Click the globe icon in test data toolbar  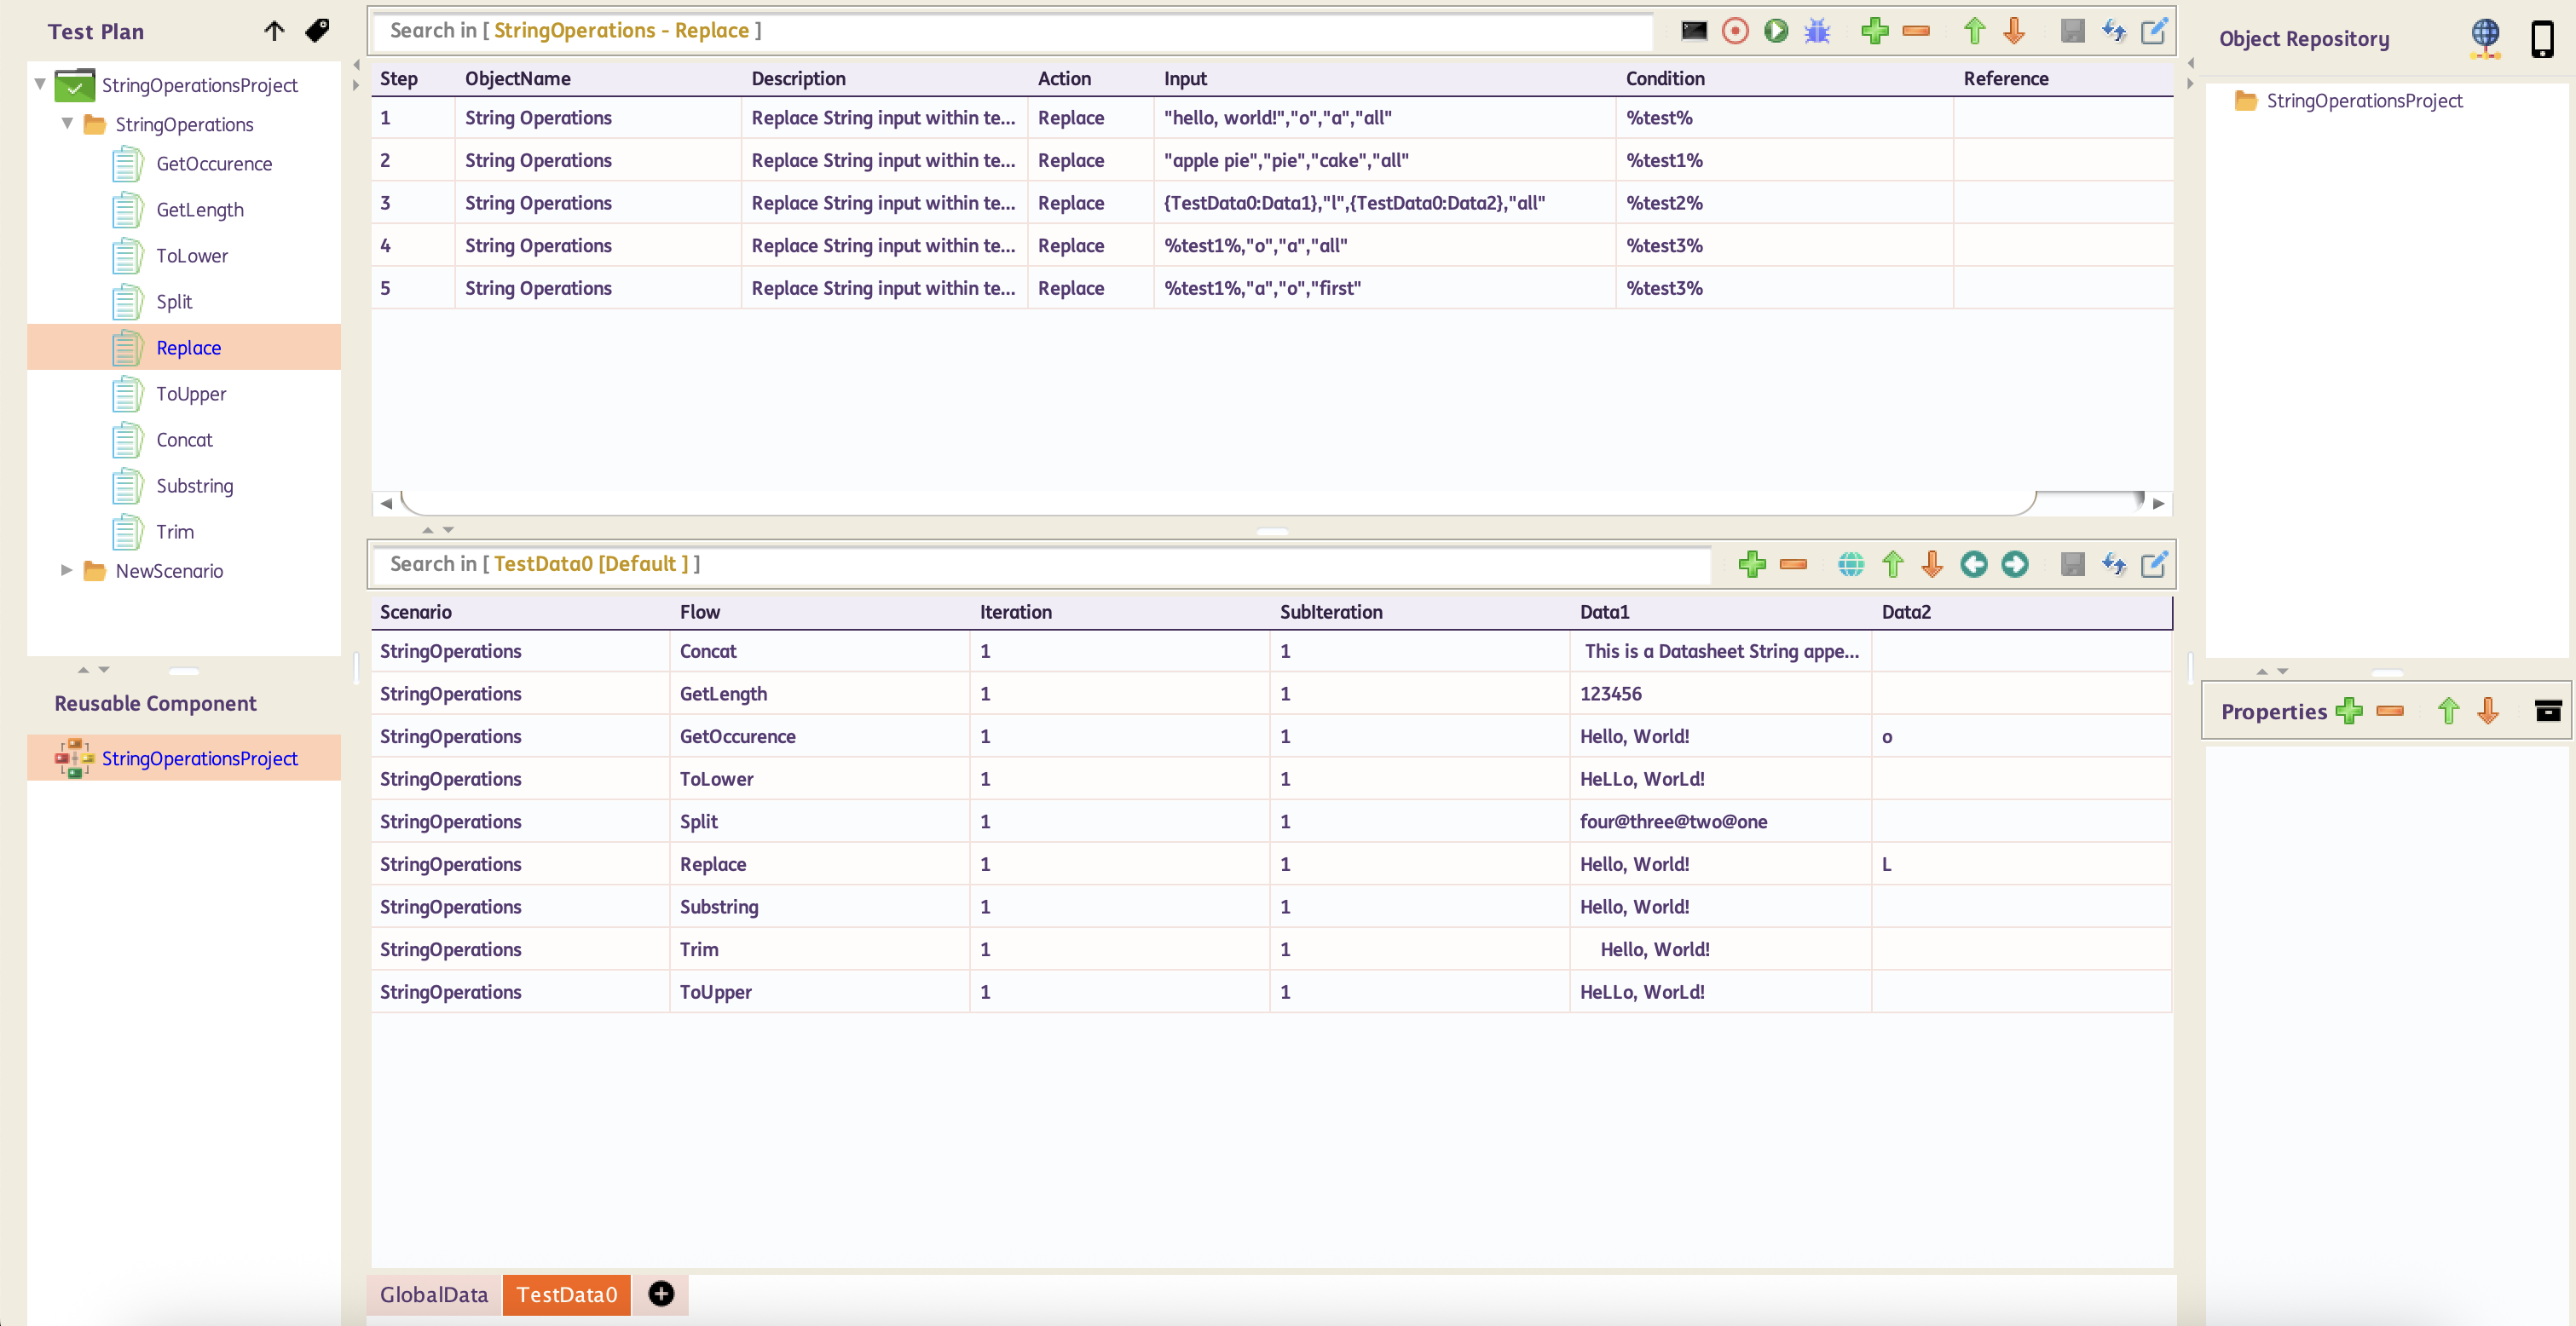point(1851,565)
